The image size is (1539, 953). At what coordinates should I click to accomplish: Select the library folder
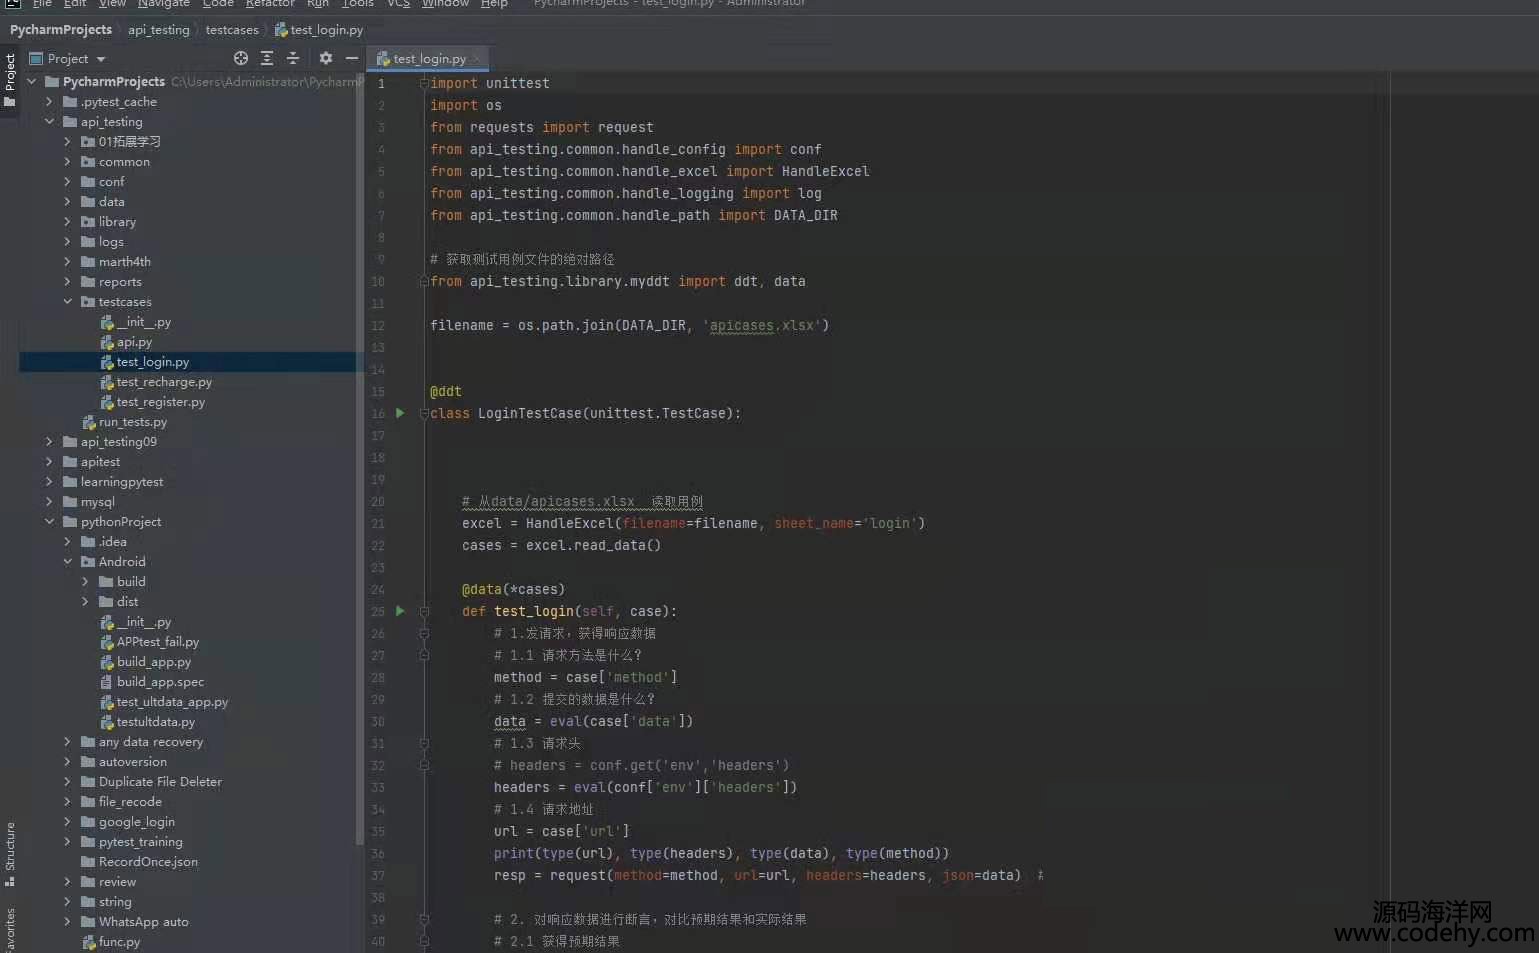(117, 222)
